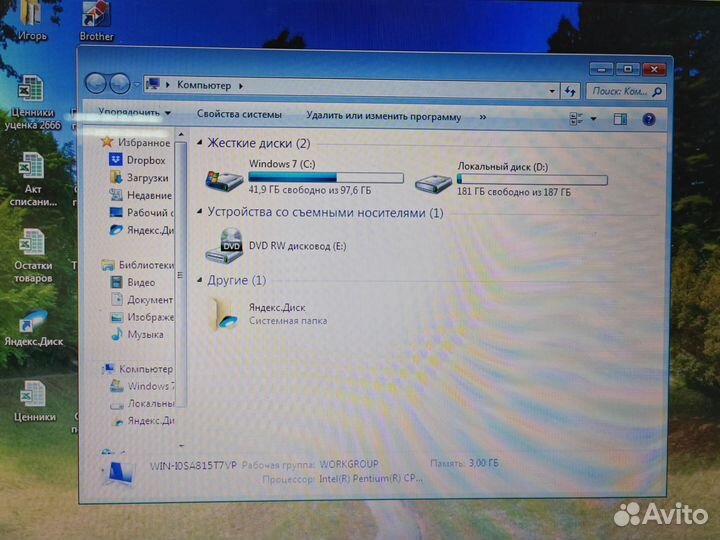Open the address bar history dropdown
Image resolution: width=720 pixels, height=540 pixels.
tap(552, 91)
